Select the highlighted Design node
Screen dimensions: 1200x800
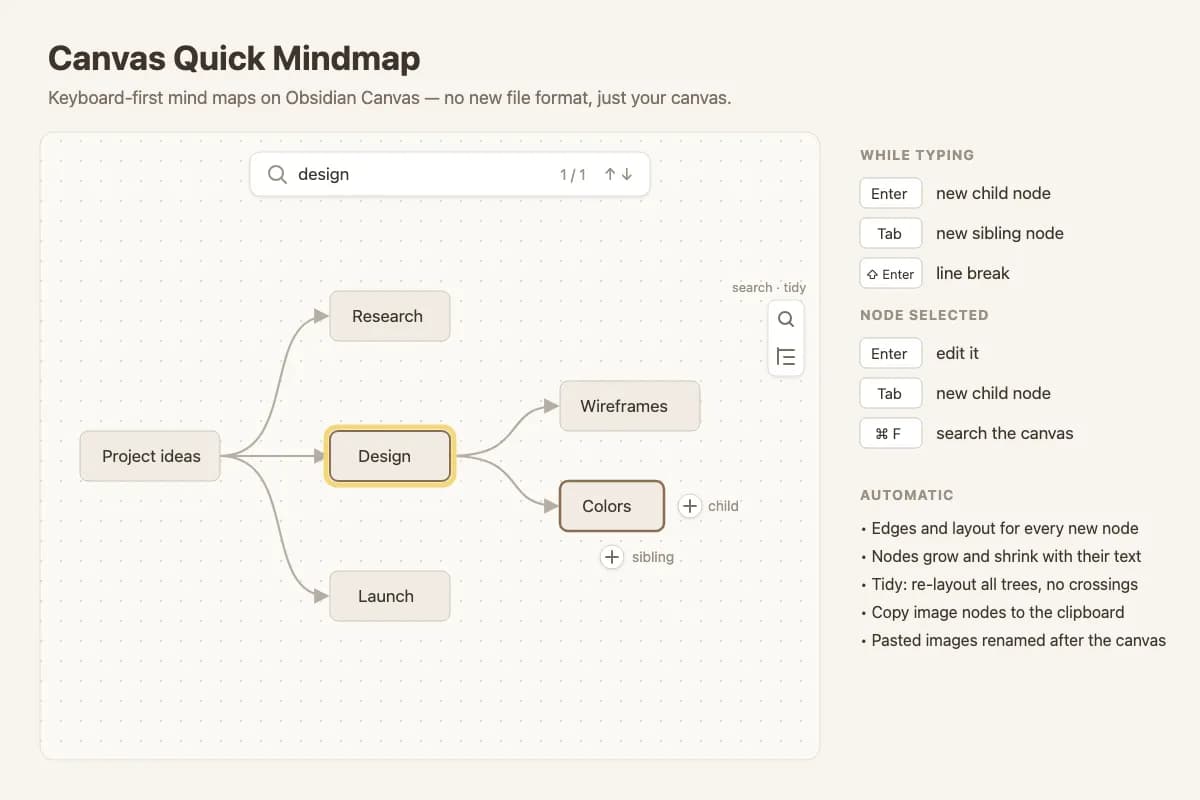(390, 456)
